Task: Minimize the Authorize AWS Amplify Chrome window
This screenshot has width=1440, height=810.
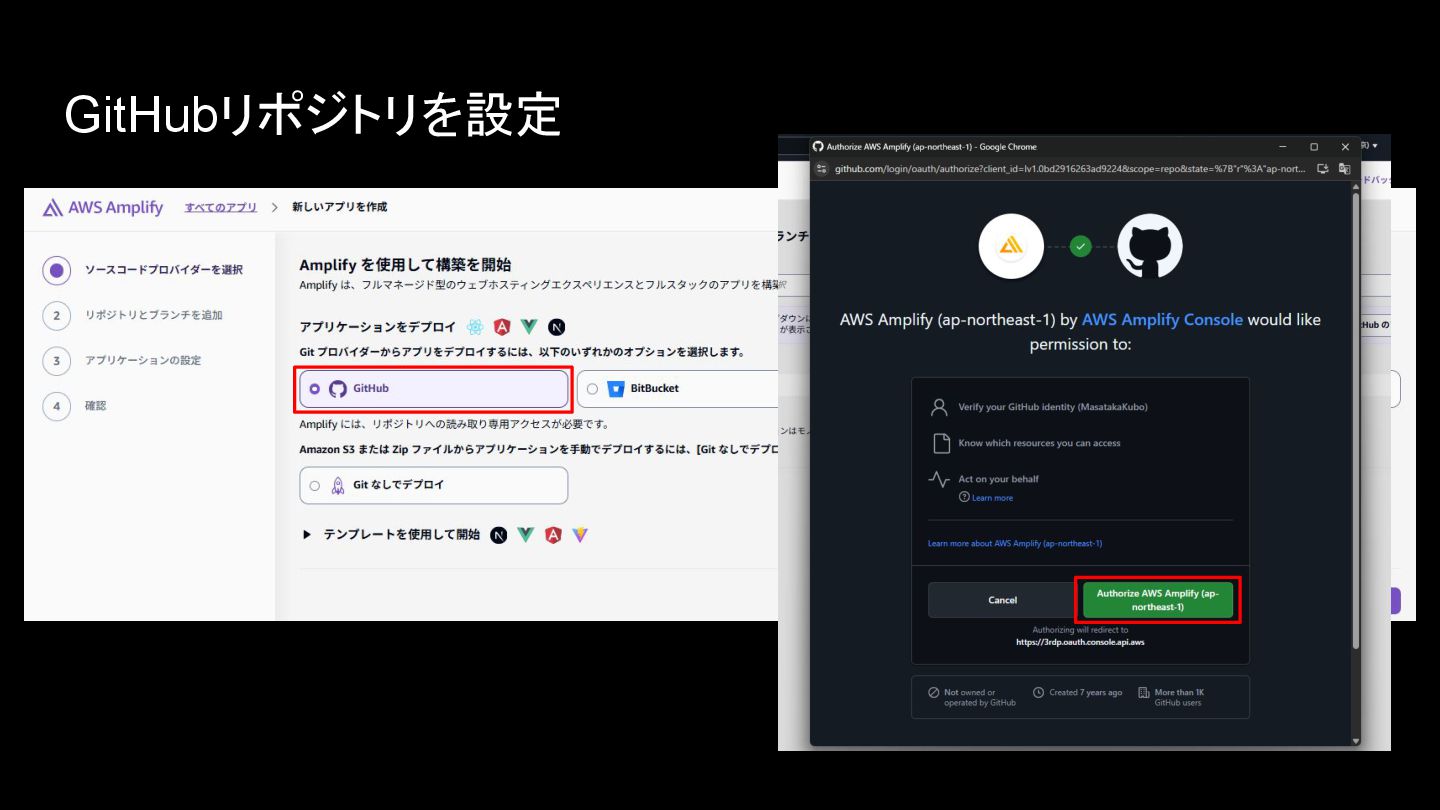Action: click(x=1283, y=147)
